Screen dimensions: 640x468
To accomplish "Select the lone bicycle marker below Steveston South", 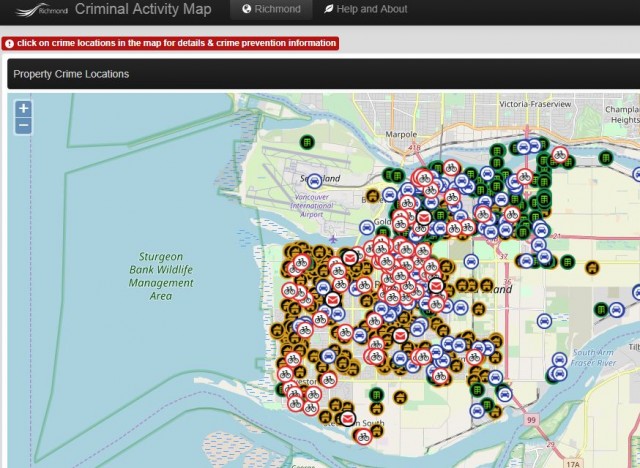I will (x=363, y=437).
